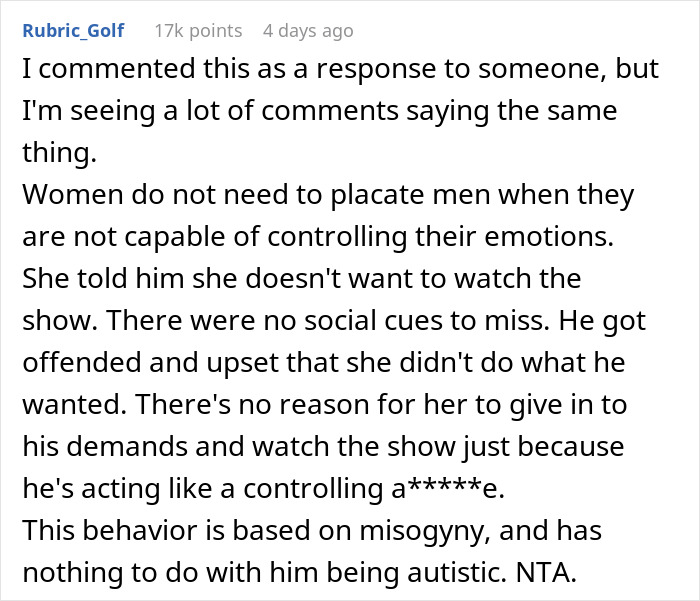Click the 4 days ago timestamp
This screenshot has height=601, width=700.
(307, 31)
